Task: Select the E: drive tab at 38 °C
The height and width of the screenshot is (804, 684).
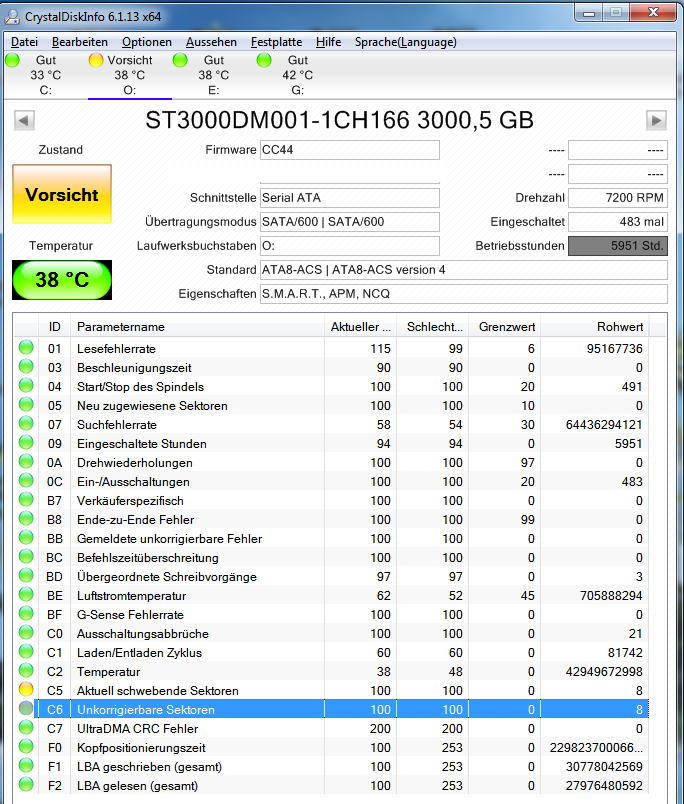Action: pos(214,75)
